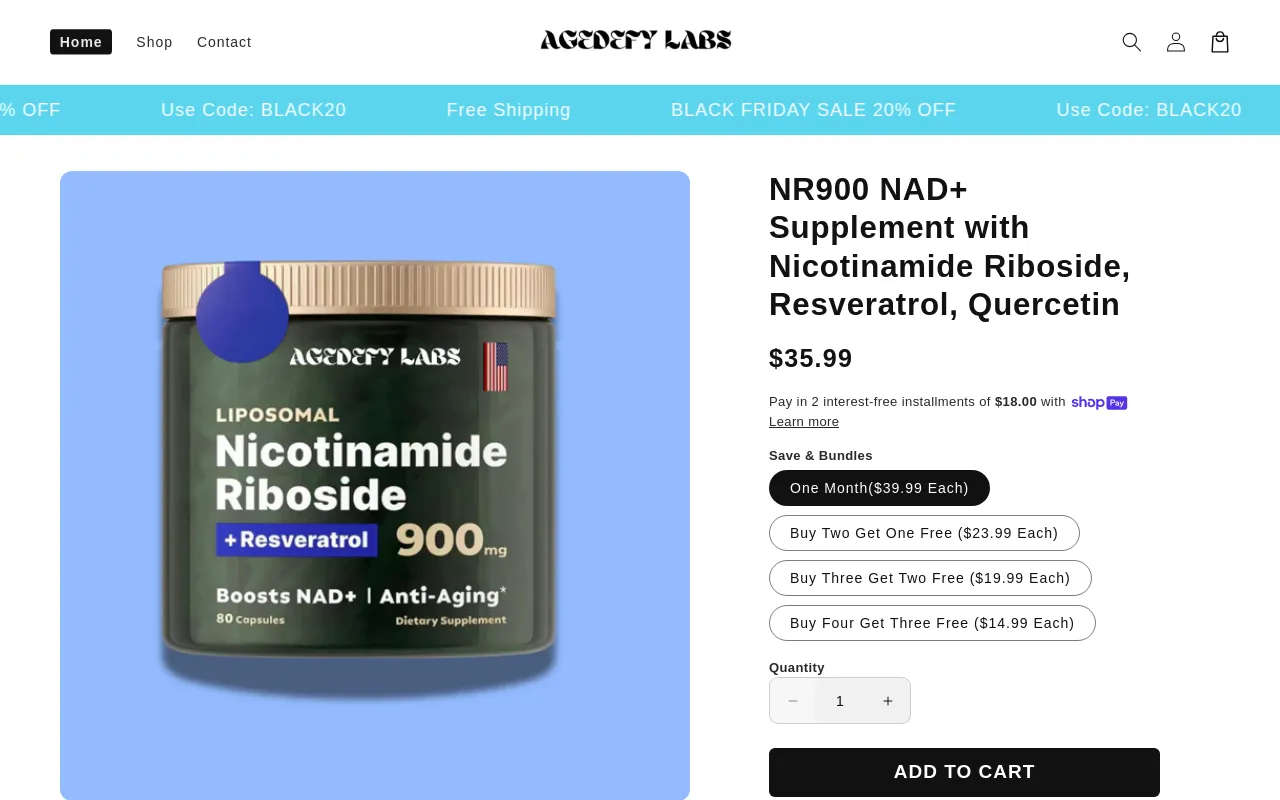Click the Shop Pay logo

coord(1099,402)
